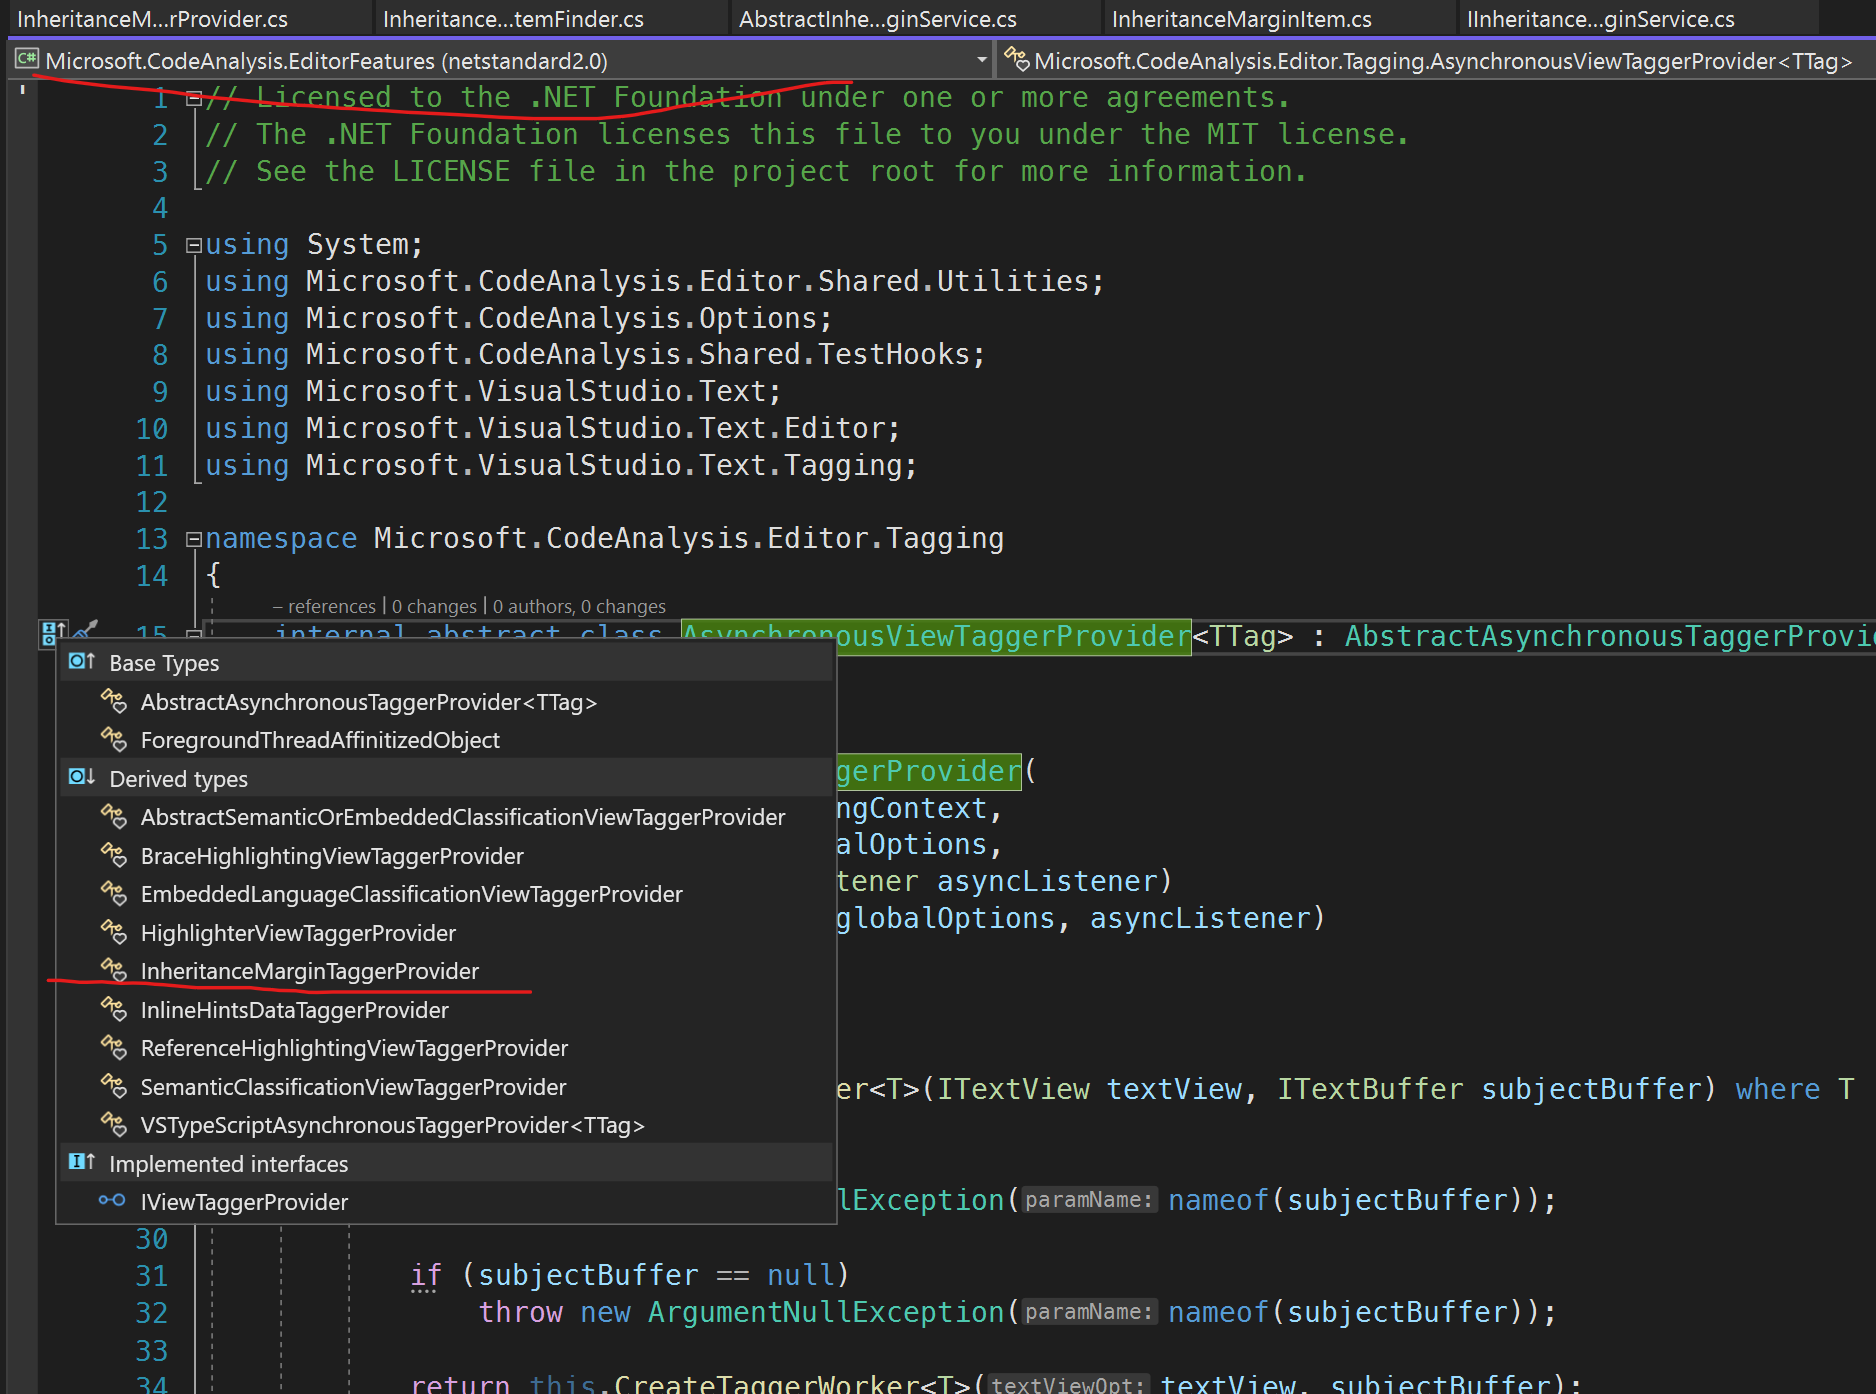
Task: Click 'using System;' on line 5
Action: pos(314,245)
